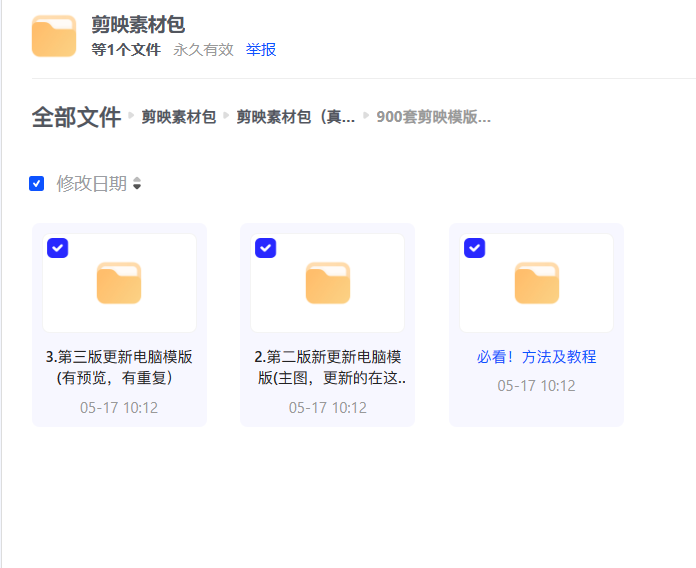The width and height of the screenshot is (696, 568).
Task: Uncheck the 3.第三版更新电脑模版 folder checkbox
Action: (x=57, y=247)
